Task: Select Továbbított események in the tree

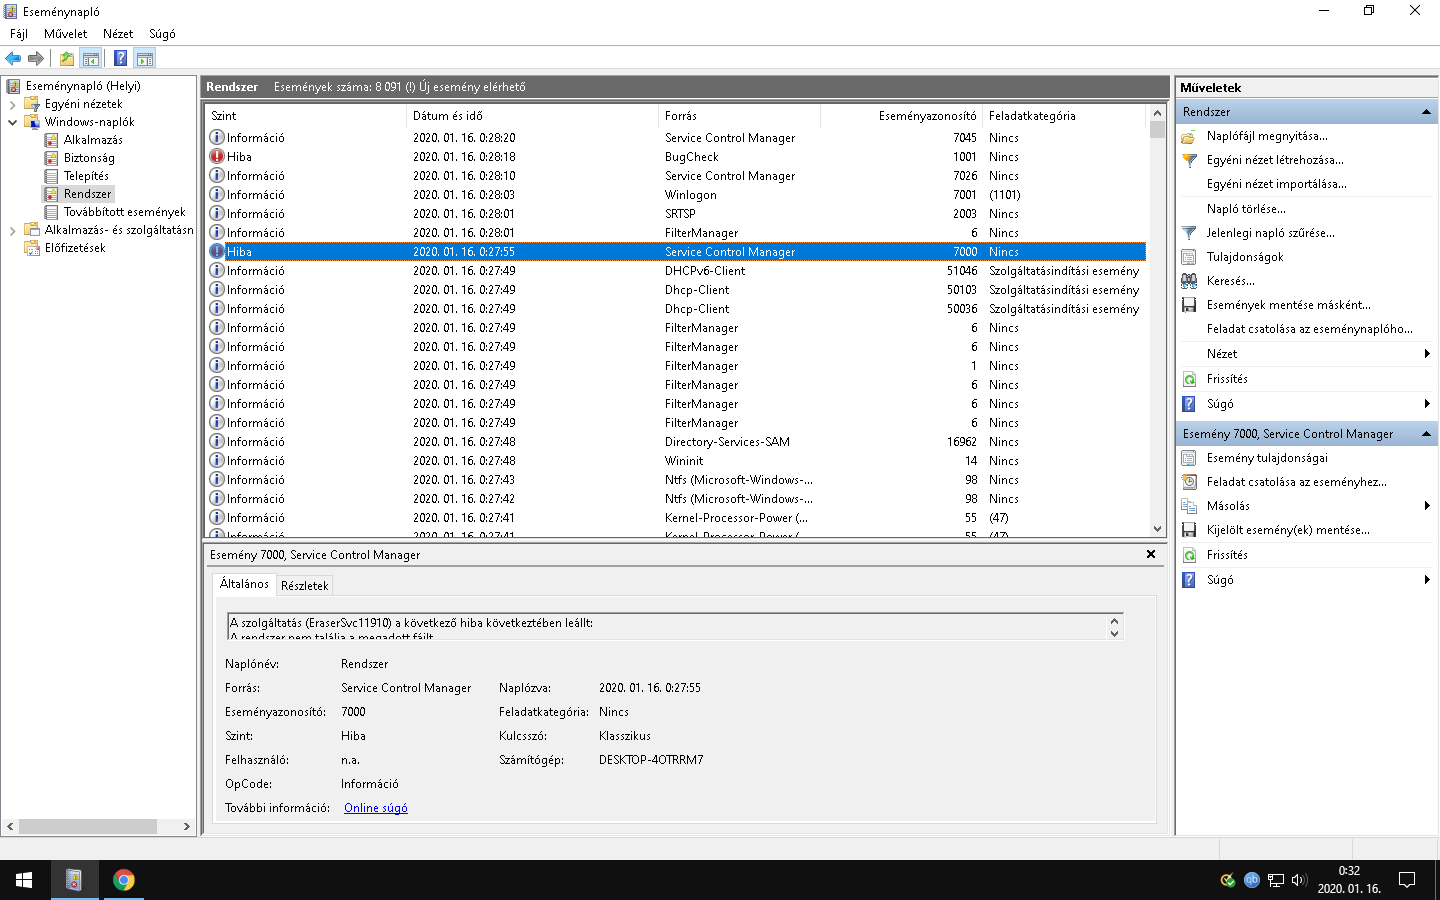Action: [x=124, y=212]
